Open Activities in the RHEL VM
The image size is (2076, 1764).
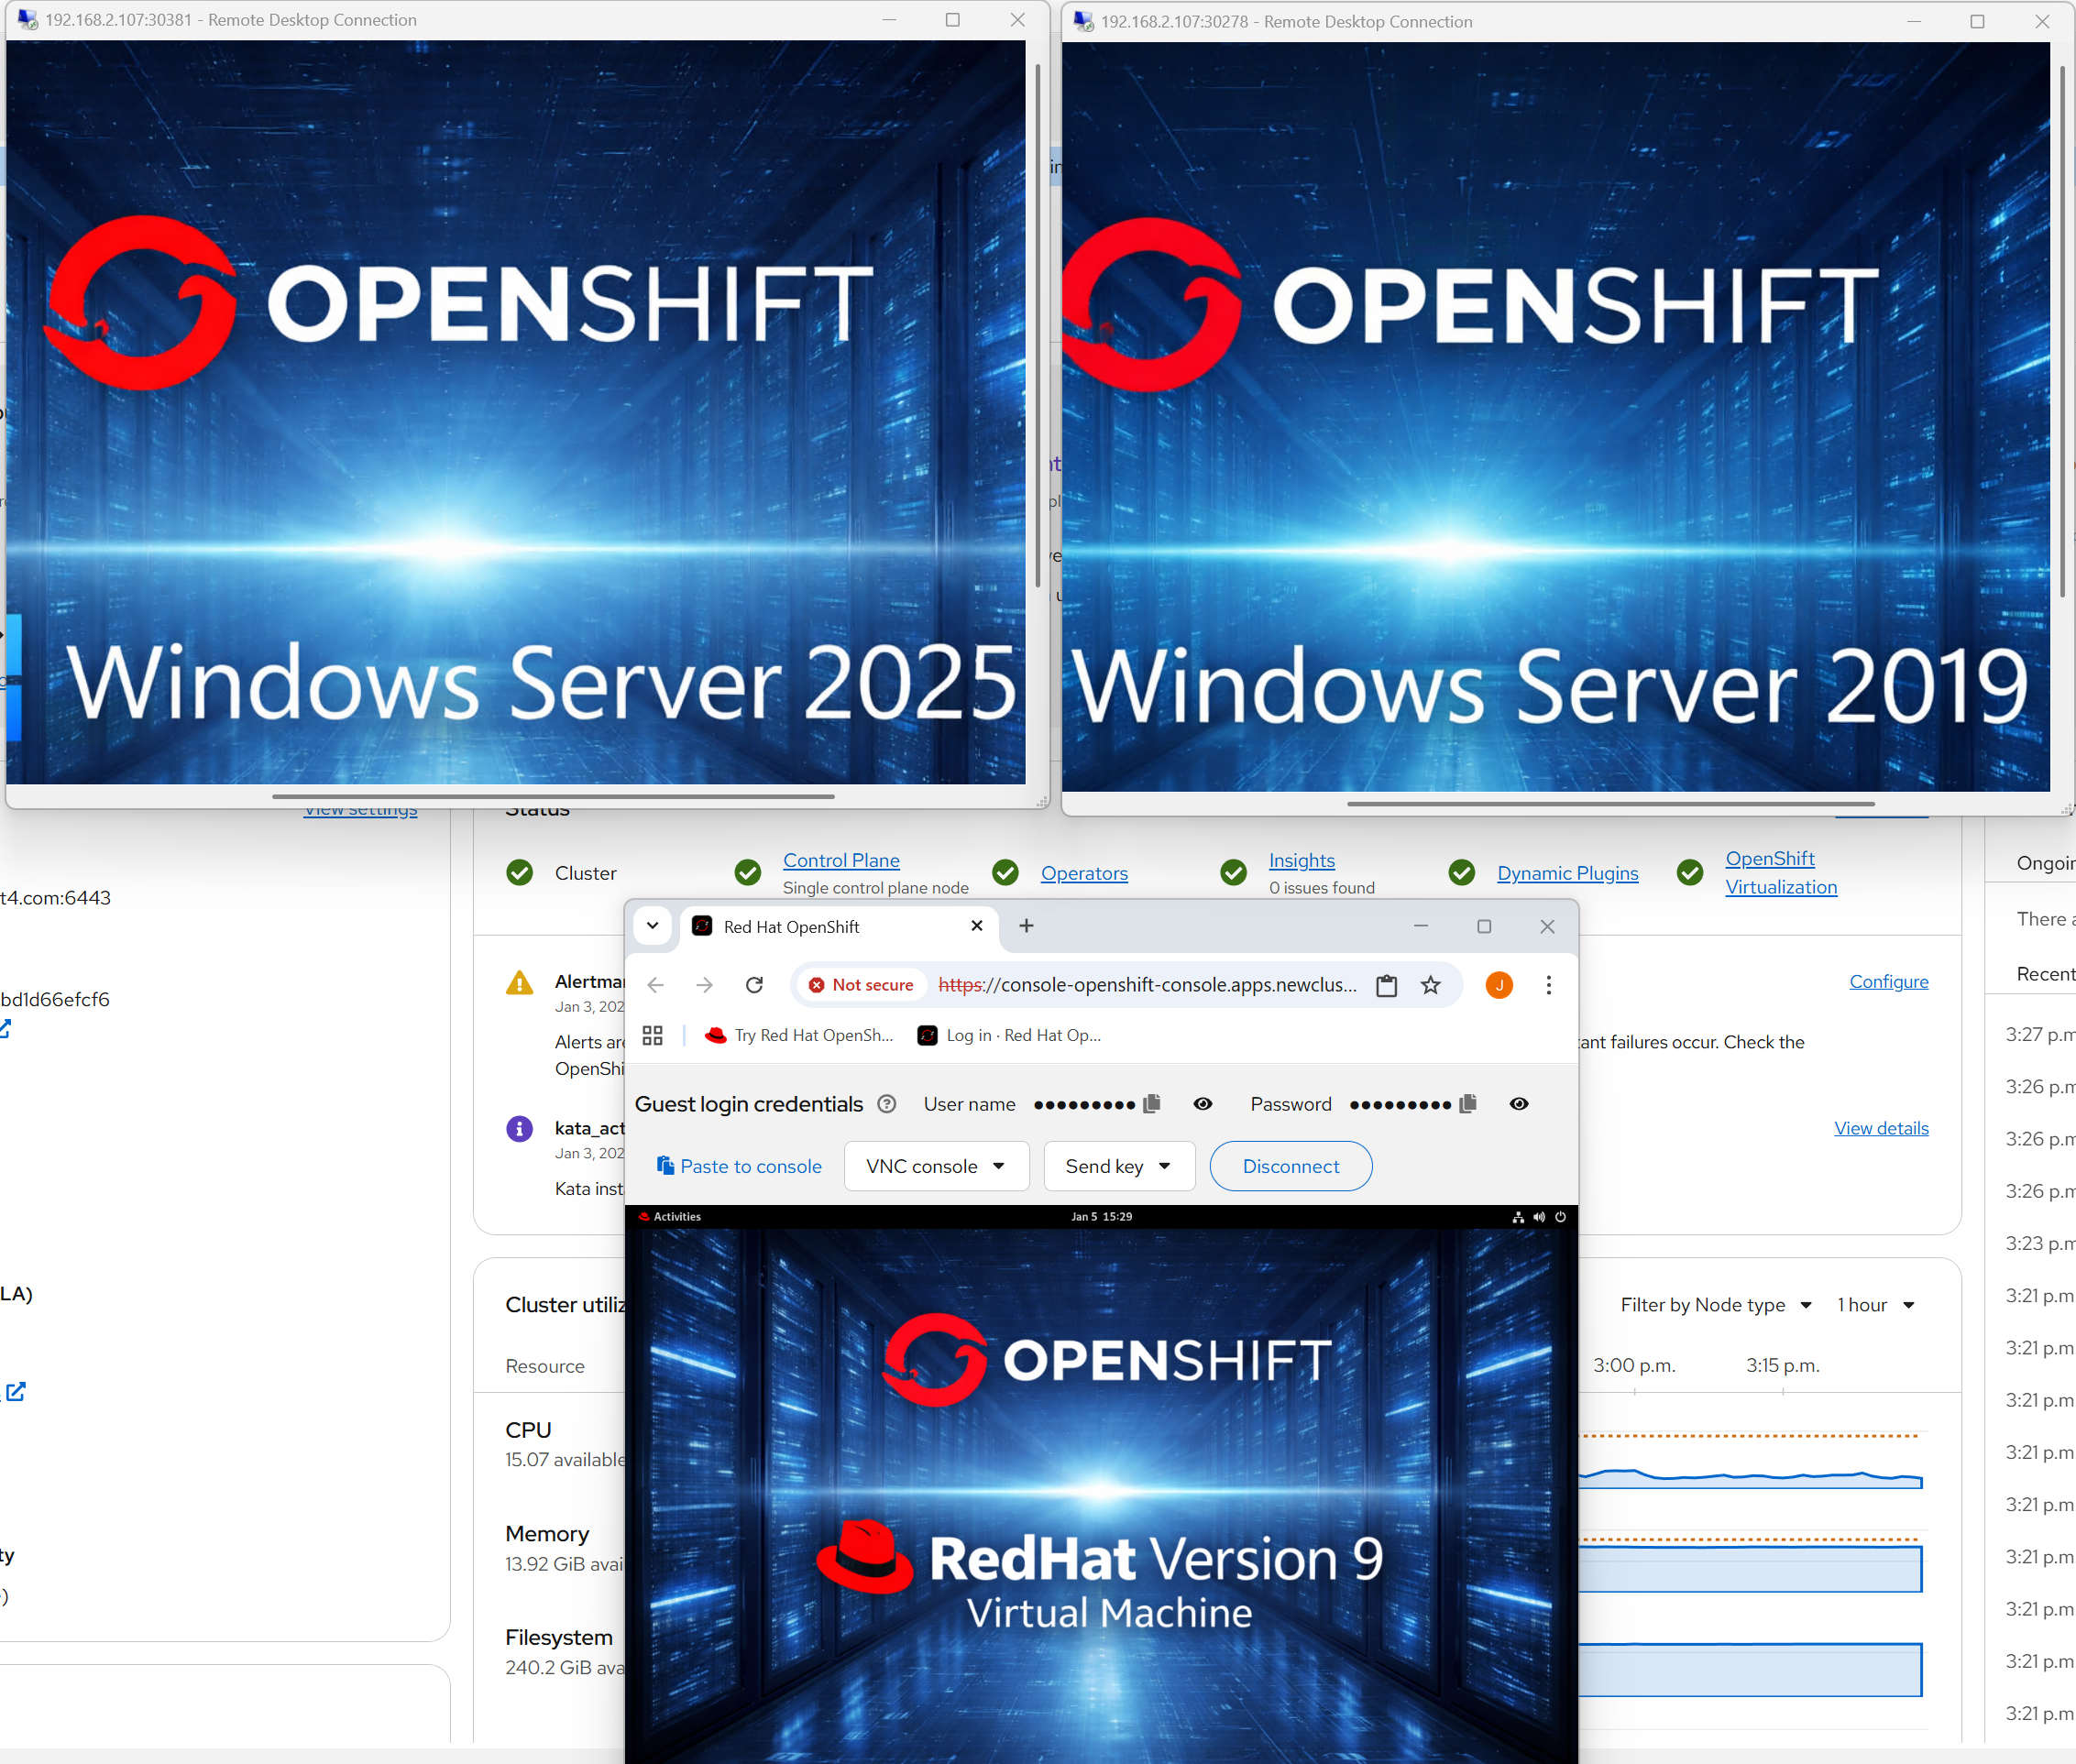(x=669, y=1216)
